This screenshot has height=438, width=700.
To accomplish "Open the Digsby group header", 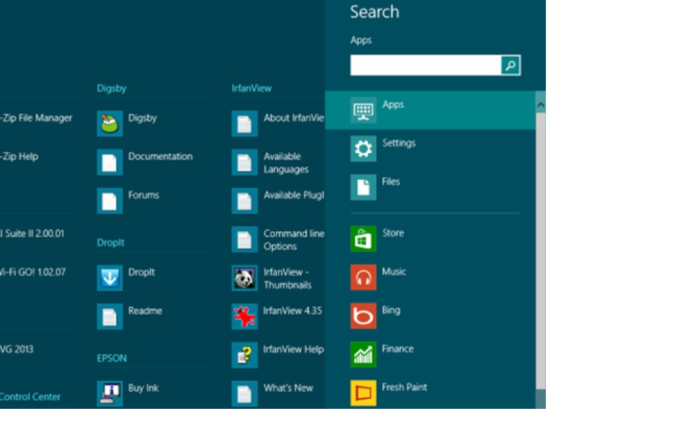I will (112, 88).
